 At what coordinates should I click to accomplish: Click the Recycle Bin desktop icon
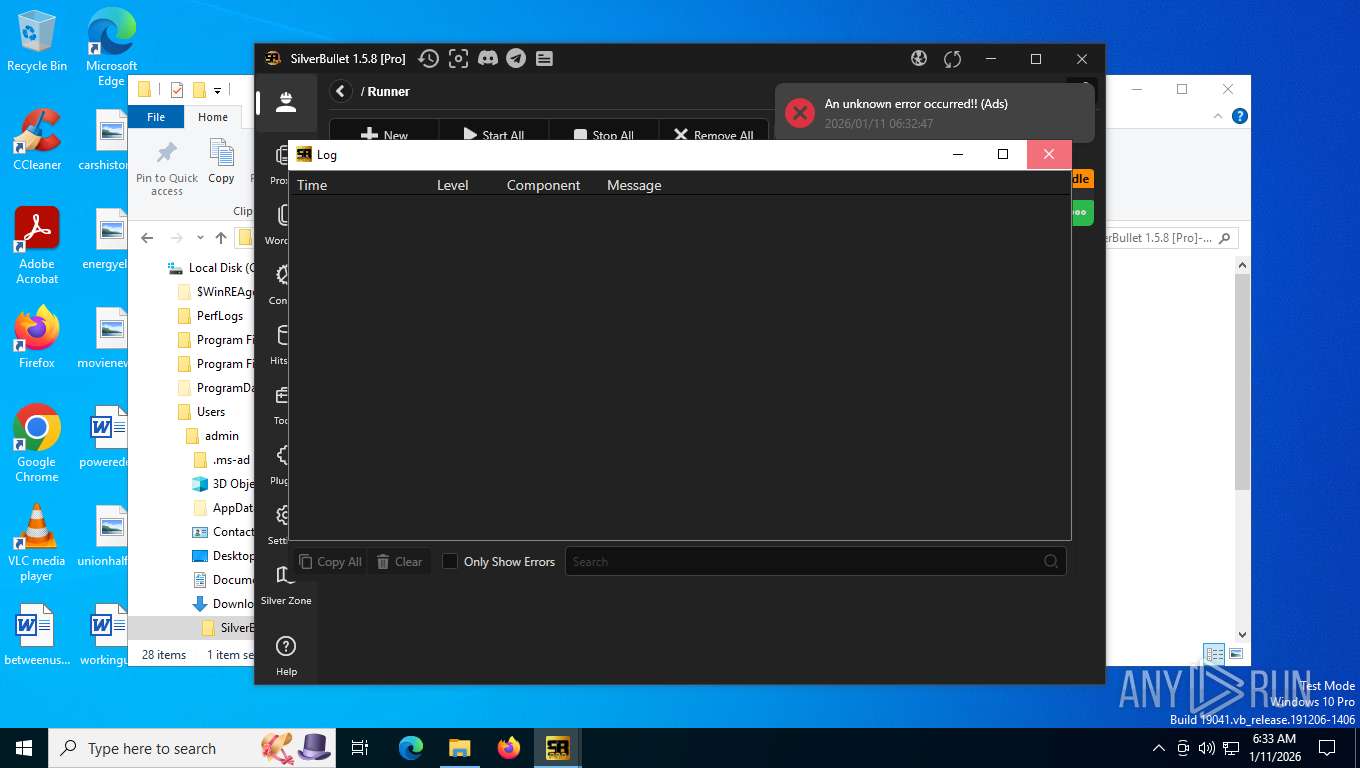[37, 41]
